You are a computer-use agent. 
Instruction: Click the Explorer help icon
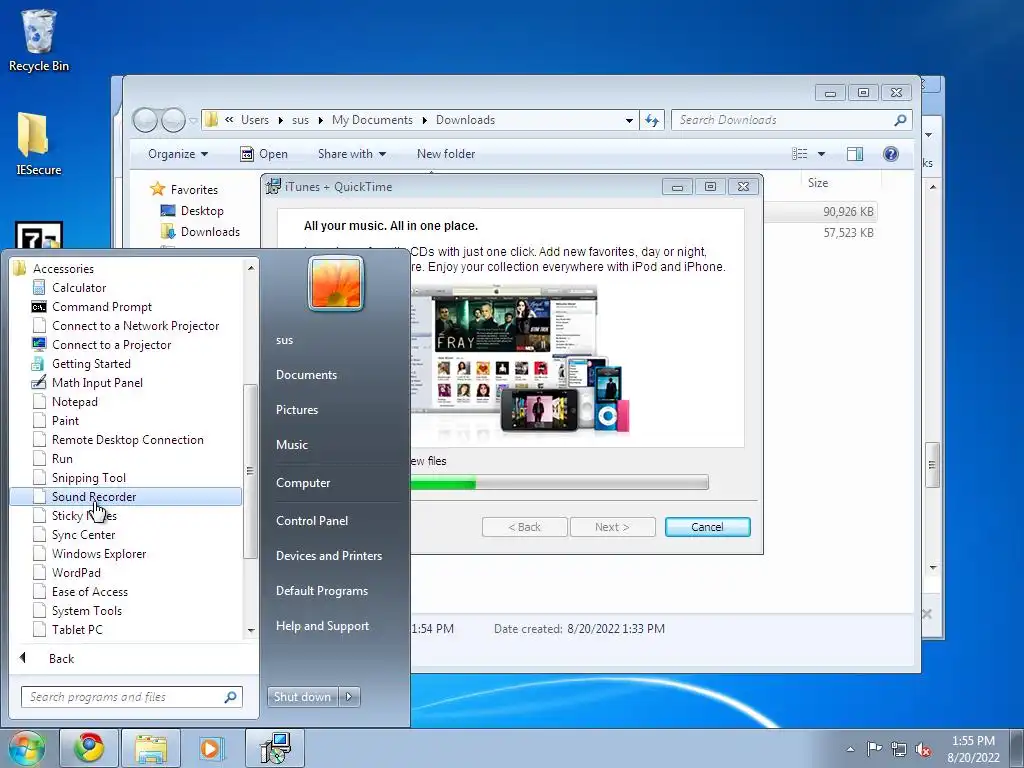click(890, 153)
